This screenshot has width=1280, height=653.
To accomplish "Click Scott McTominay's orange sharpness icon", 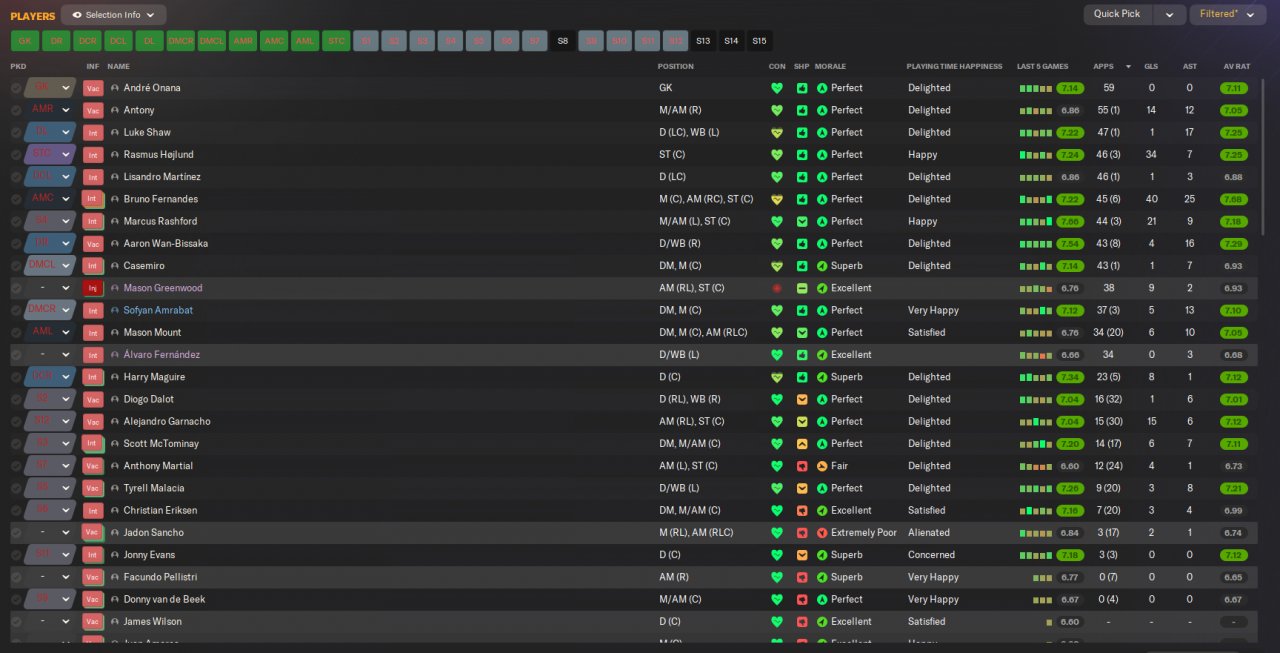I will (x=802, y=443).
